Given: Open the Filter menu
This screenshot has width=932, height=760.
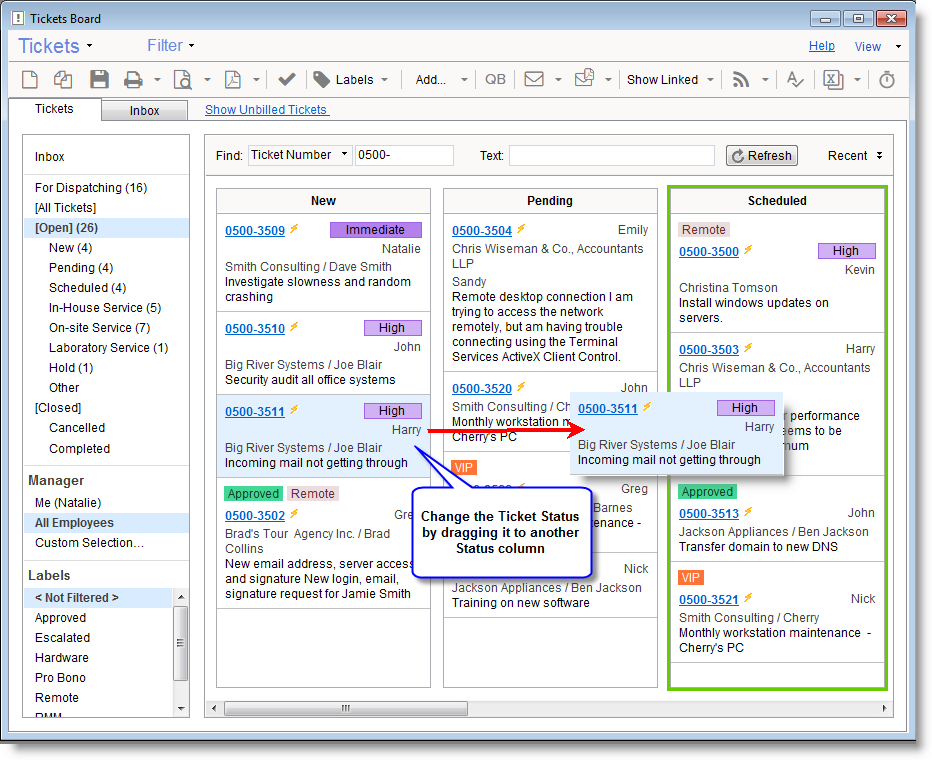Looking at the screenshot, I should pyautogui.click(x=170, y=46).
